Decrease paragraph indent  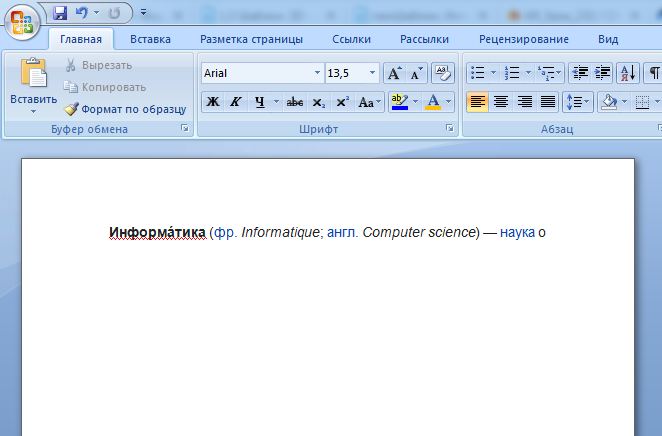coord(580,73)
